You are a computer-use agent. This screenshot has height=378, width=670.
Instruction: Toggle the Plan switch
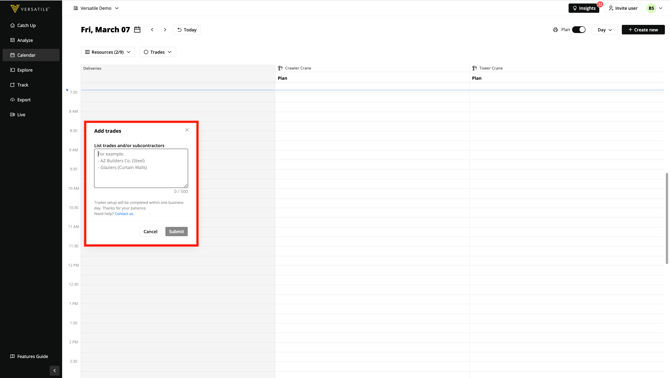[579, 29]
